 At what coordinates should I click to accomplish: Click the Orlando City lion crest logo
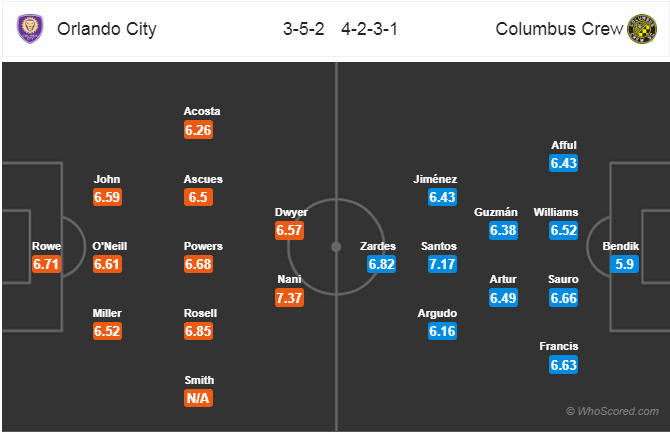[30, 29]
